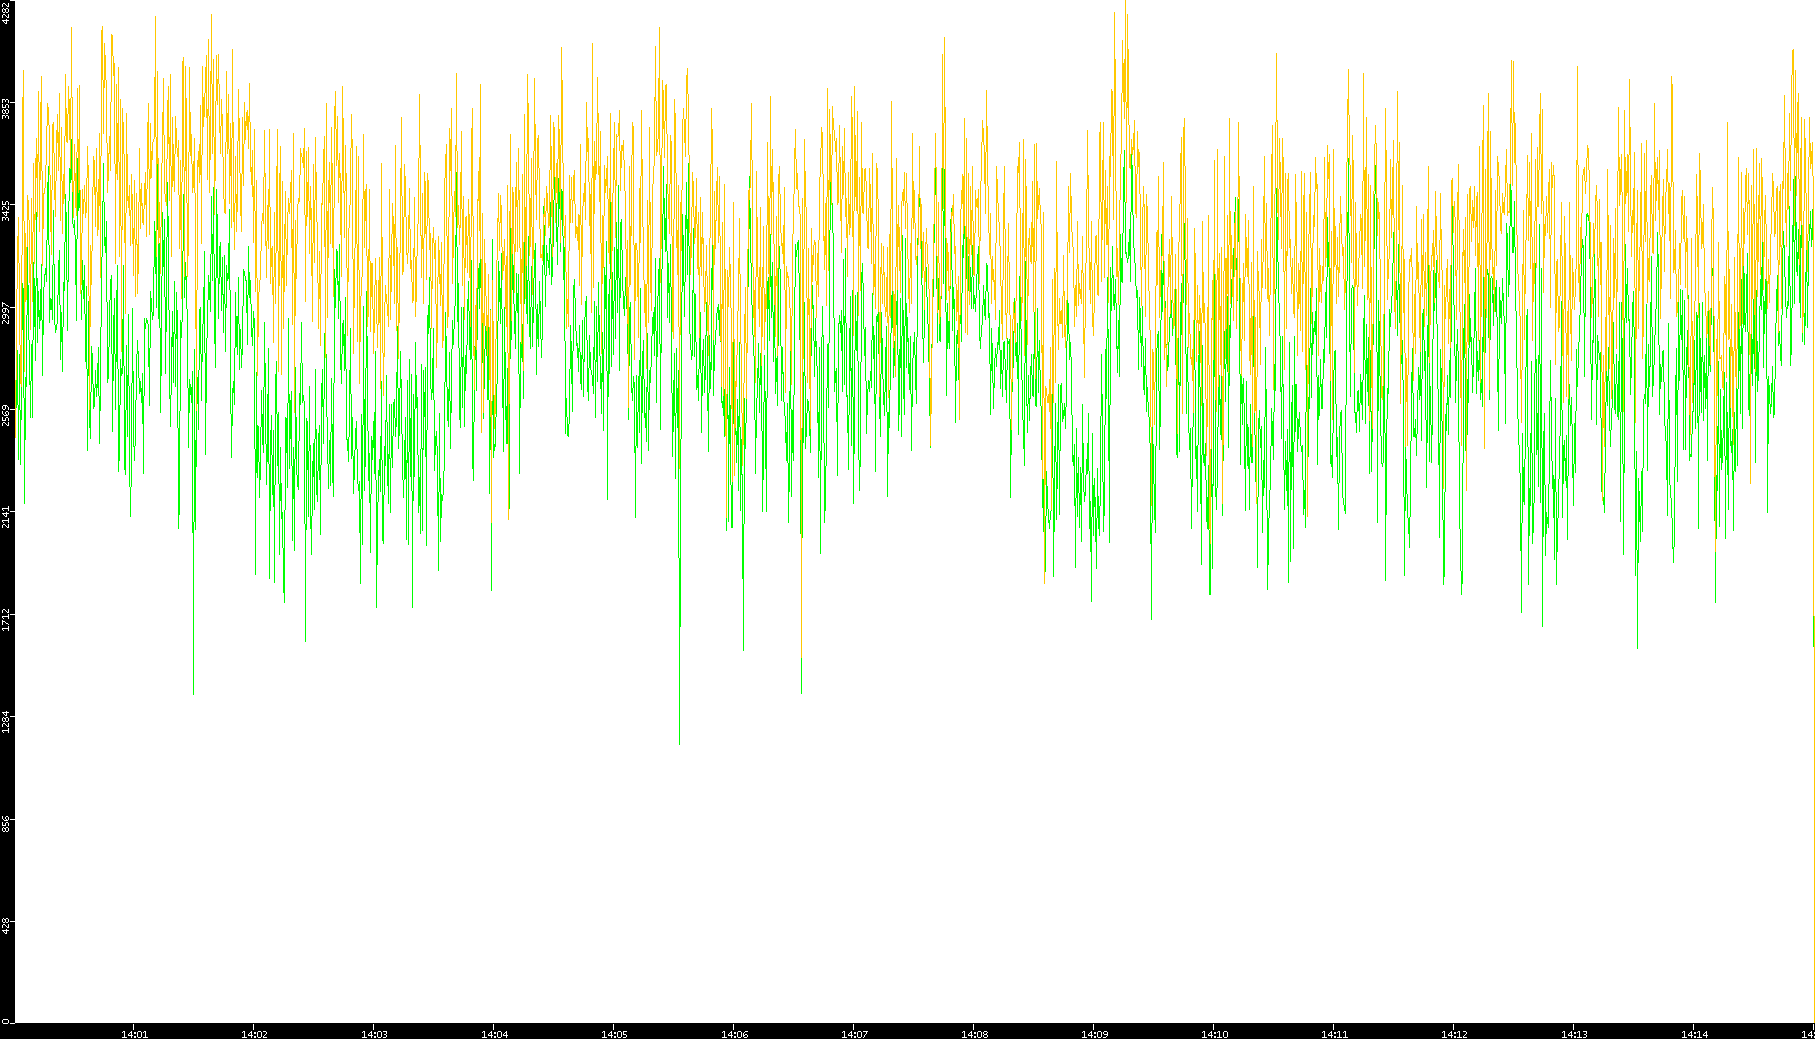Select the 14:10 time marker
The image size is (1815, 1039).
(x=1214, y=1033)
